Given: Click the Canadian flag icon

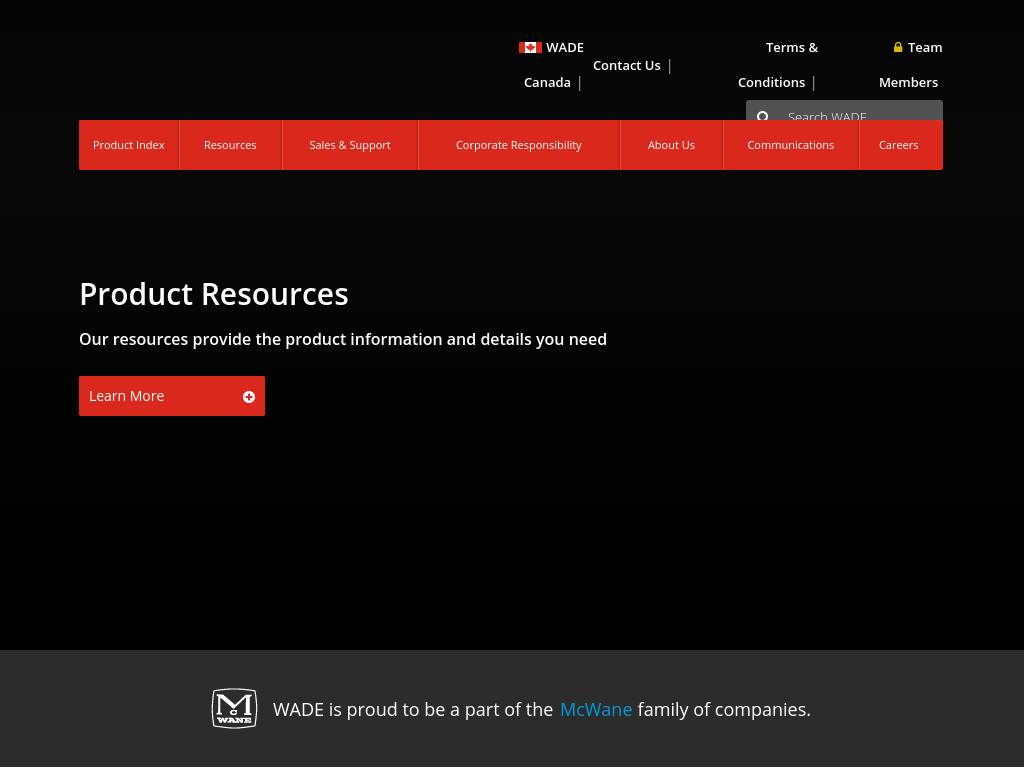Looking at the screenshot, I should pos(530,47).
